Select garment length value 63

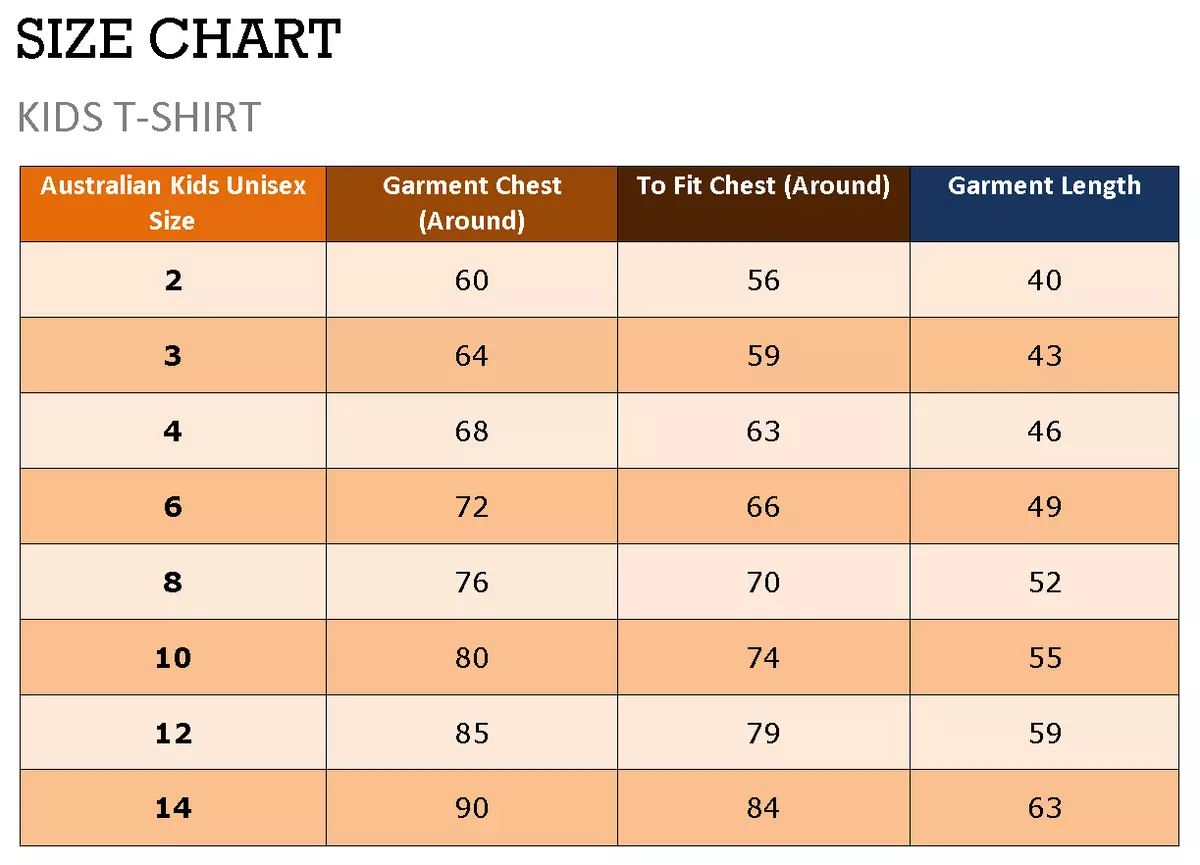[1044, 808]
